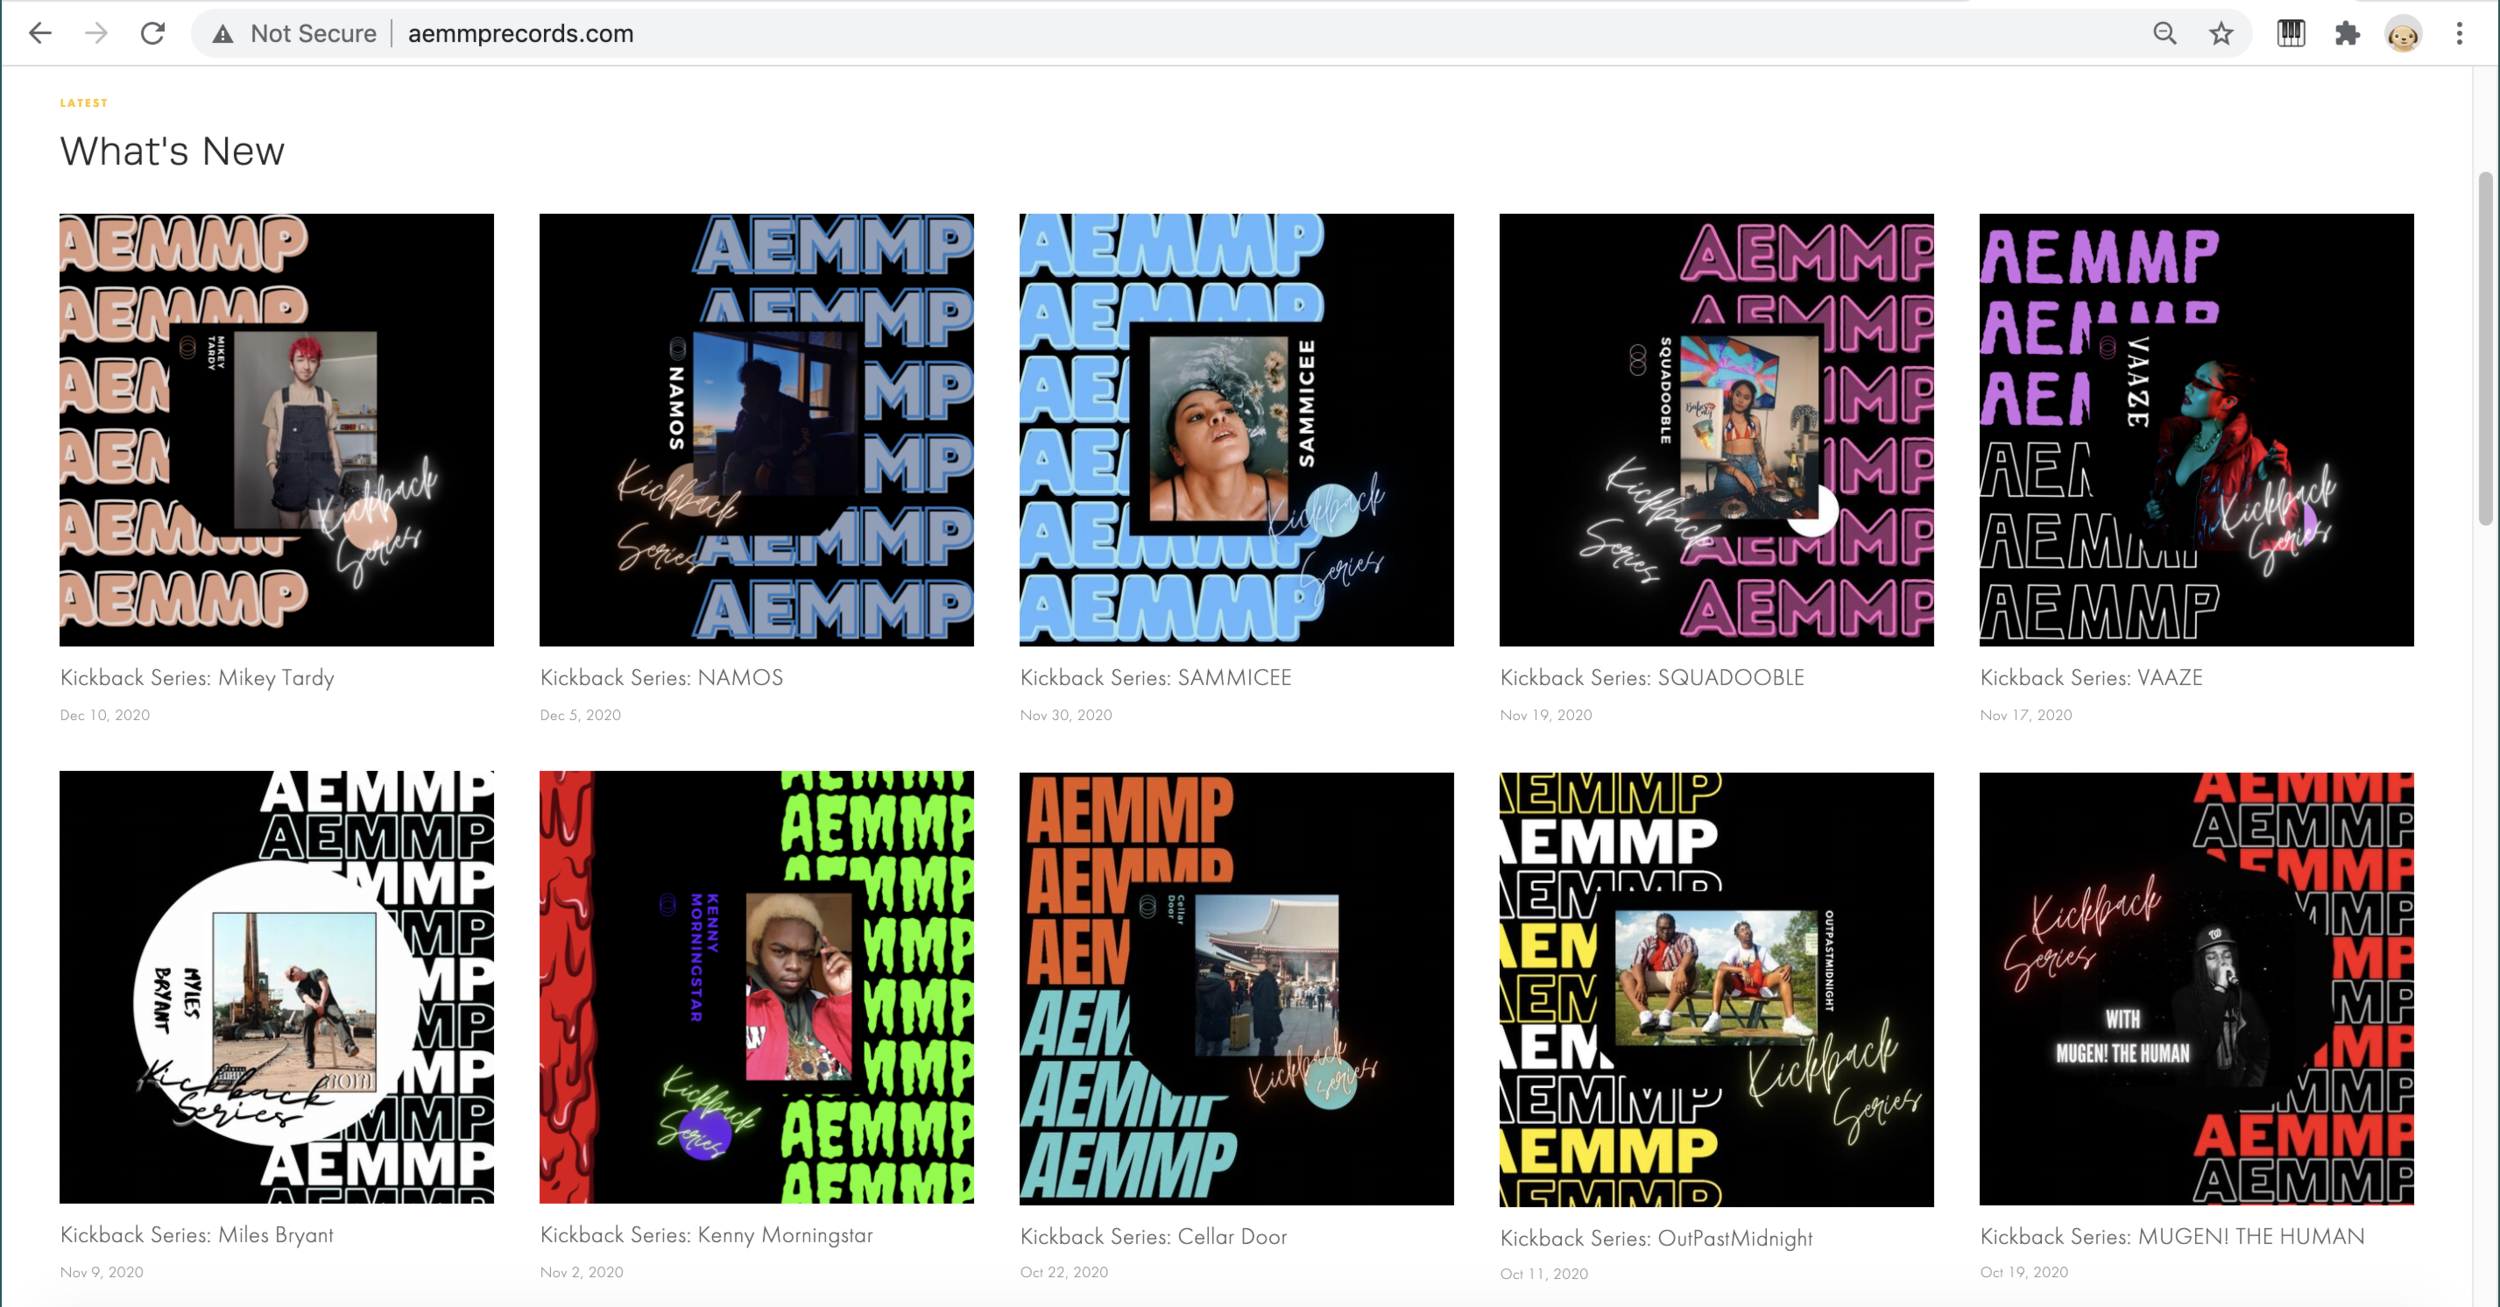Open Chrome's three-dot menu

pos(2459,33)
